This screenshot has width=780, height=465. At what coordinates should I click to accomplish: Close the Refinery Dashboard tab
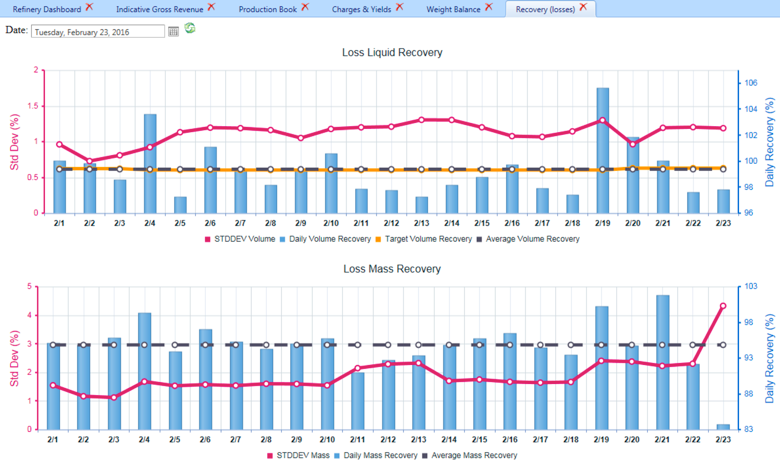89,7
